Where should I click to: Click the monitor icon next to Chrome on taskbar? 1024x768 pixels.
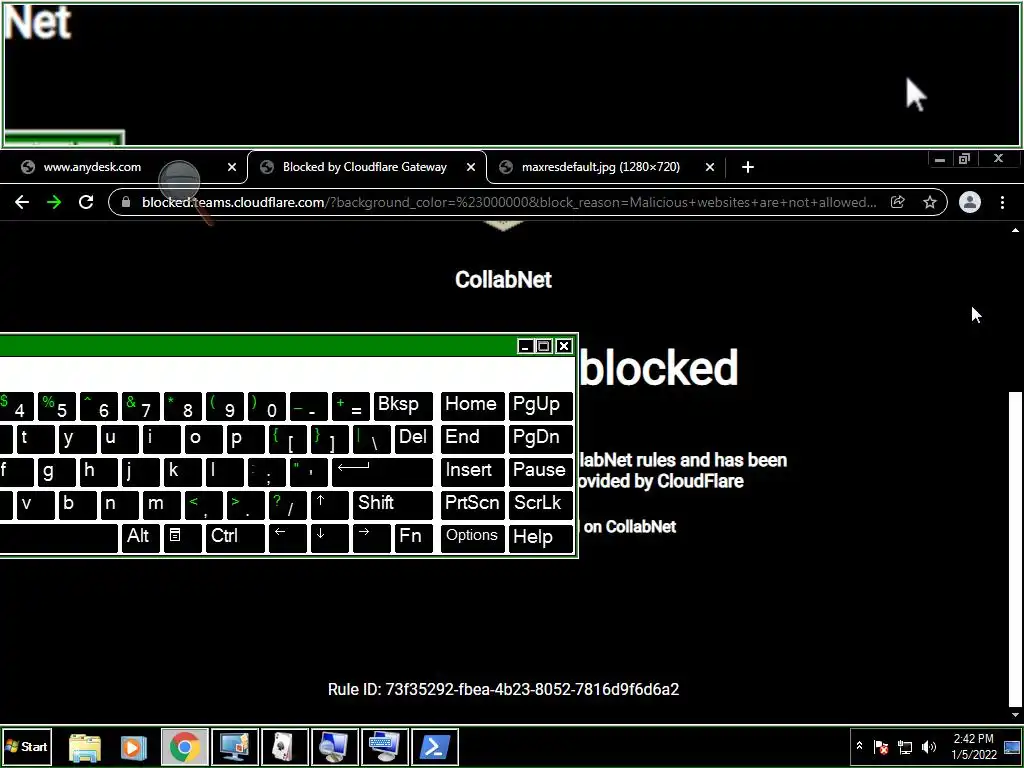[234, 747]
